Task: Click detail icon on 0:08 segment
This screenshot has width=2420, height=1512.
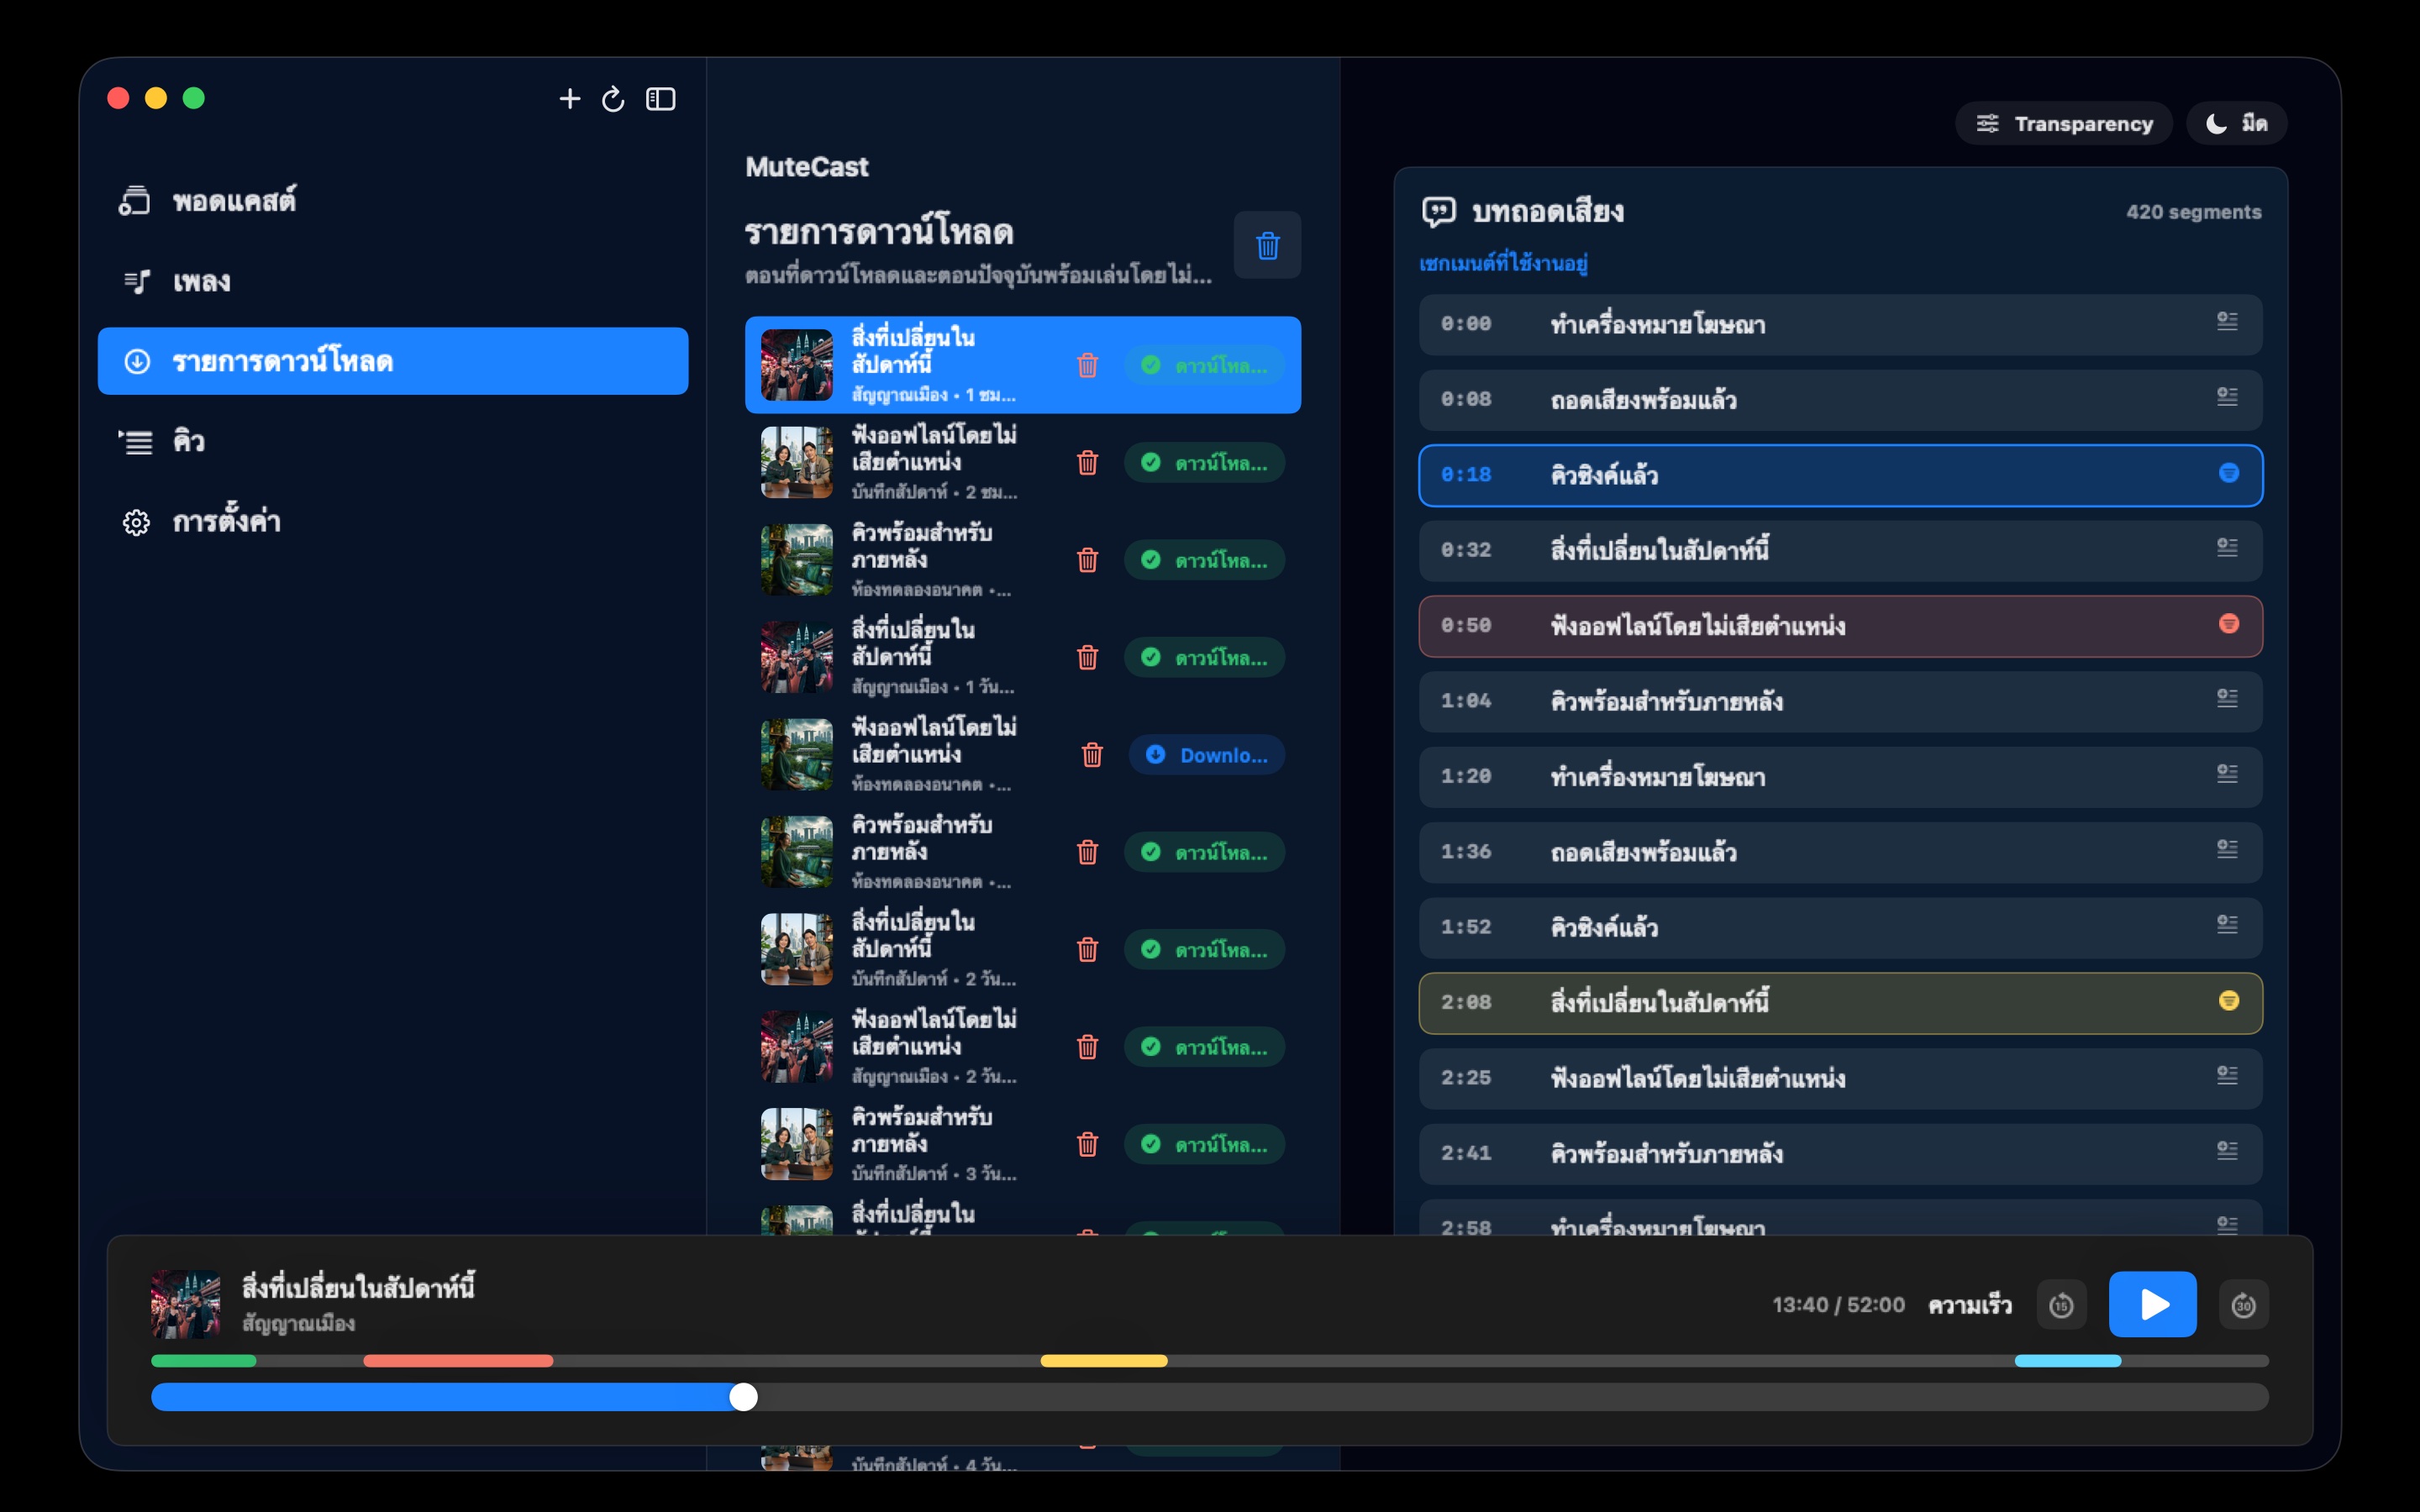Action: point(2227,397)
